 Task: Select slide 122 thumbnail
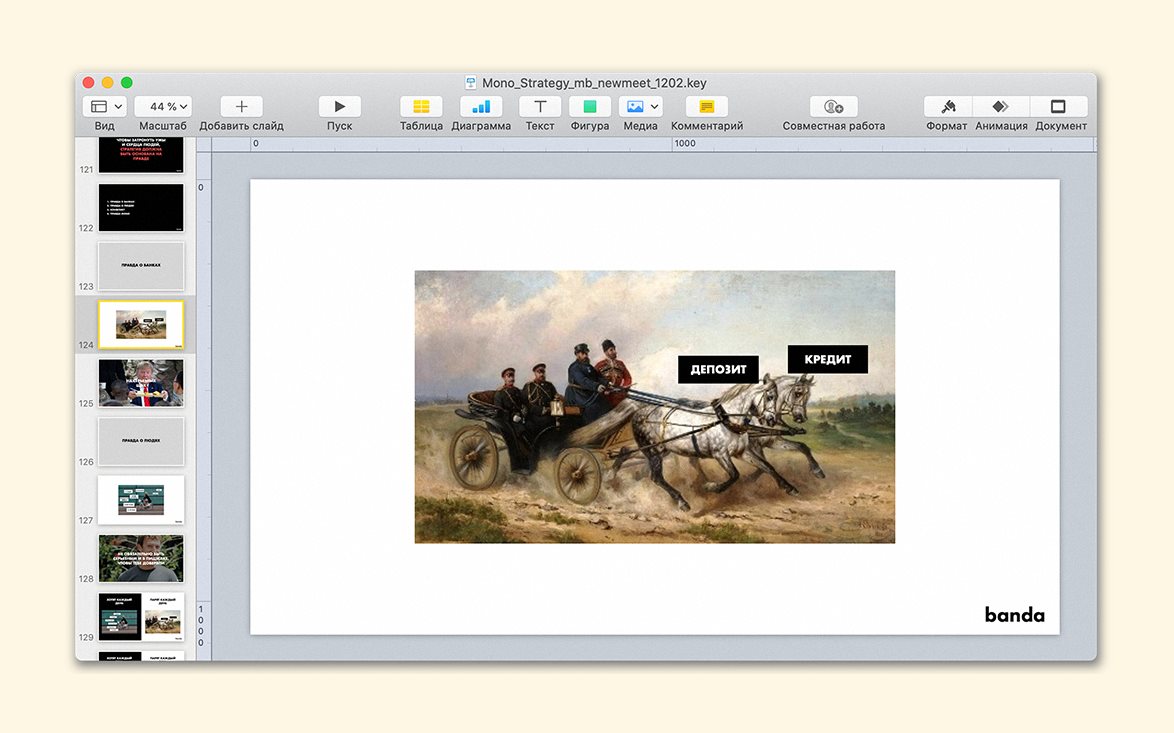point(141,207)
